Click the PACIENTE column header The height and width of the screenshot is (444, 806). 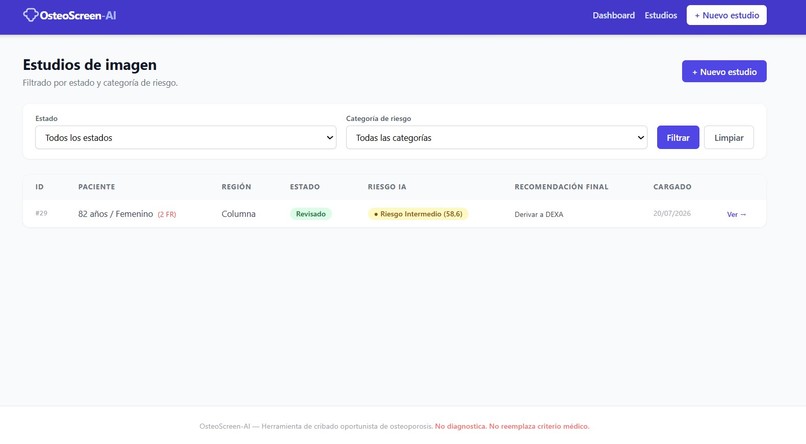[97, 187]
